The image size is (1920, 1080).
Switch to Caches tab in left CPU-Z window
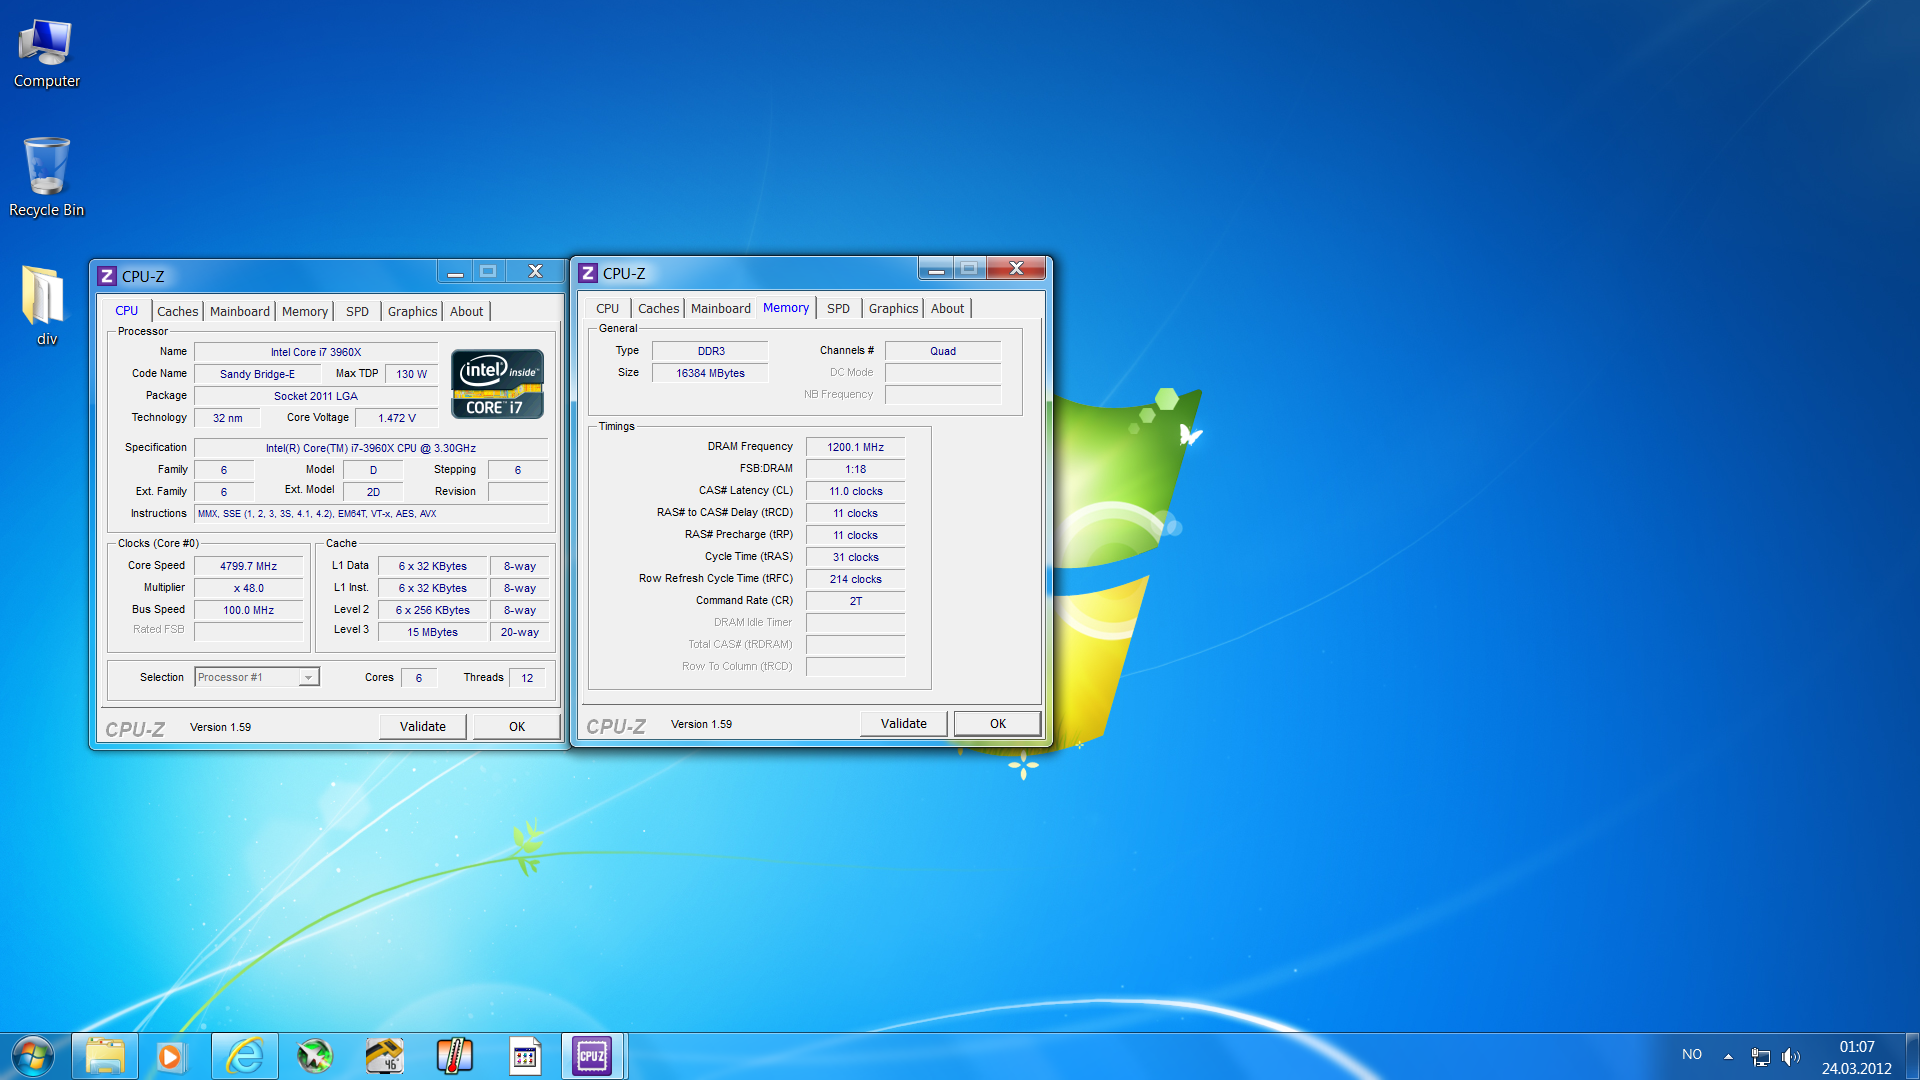pos(177,311)
